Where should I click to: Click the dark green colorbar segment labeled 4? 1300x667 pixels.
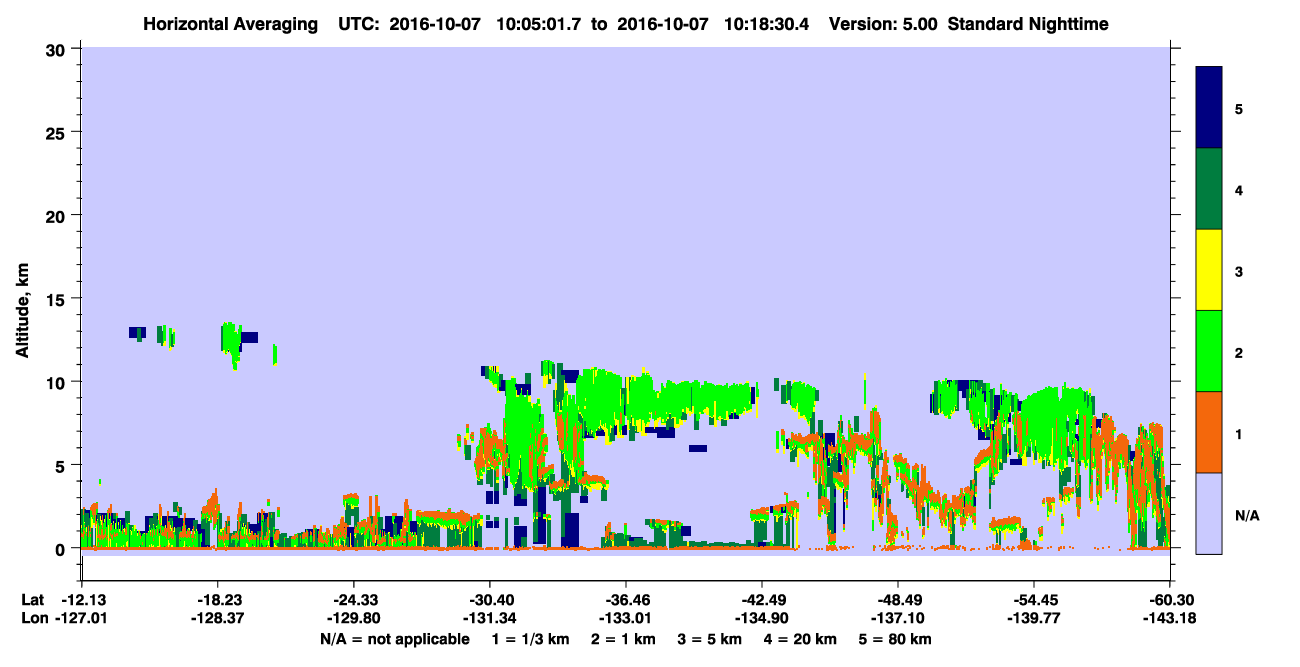1209,189
